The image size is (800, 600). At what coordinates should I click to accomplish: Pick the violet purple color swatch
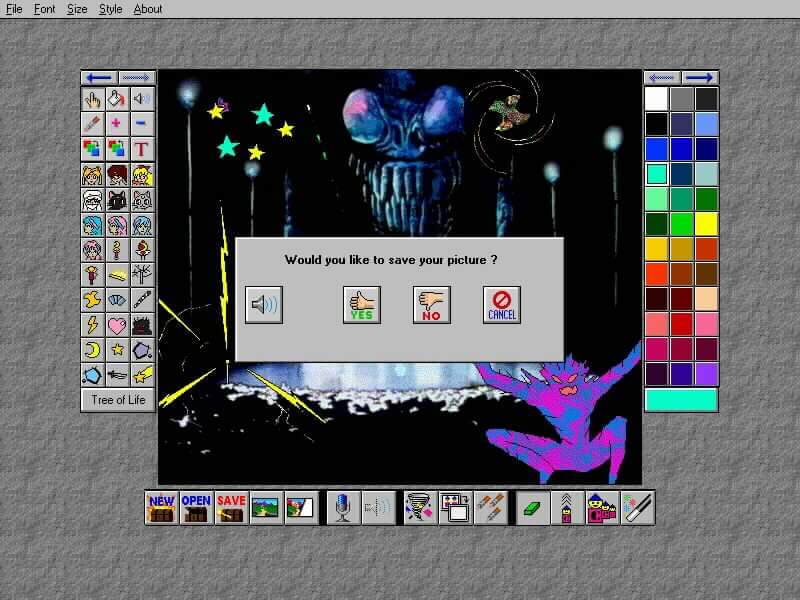pyautogui.click(x=707, y=374)
